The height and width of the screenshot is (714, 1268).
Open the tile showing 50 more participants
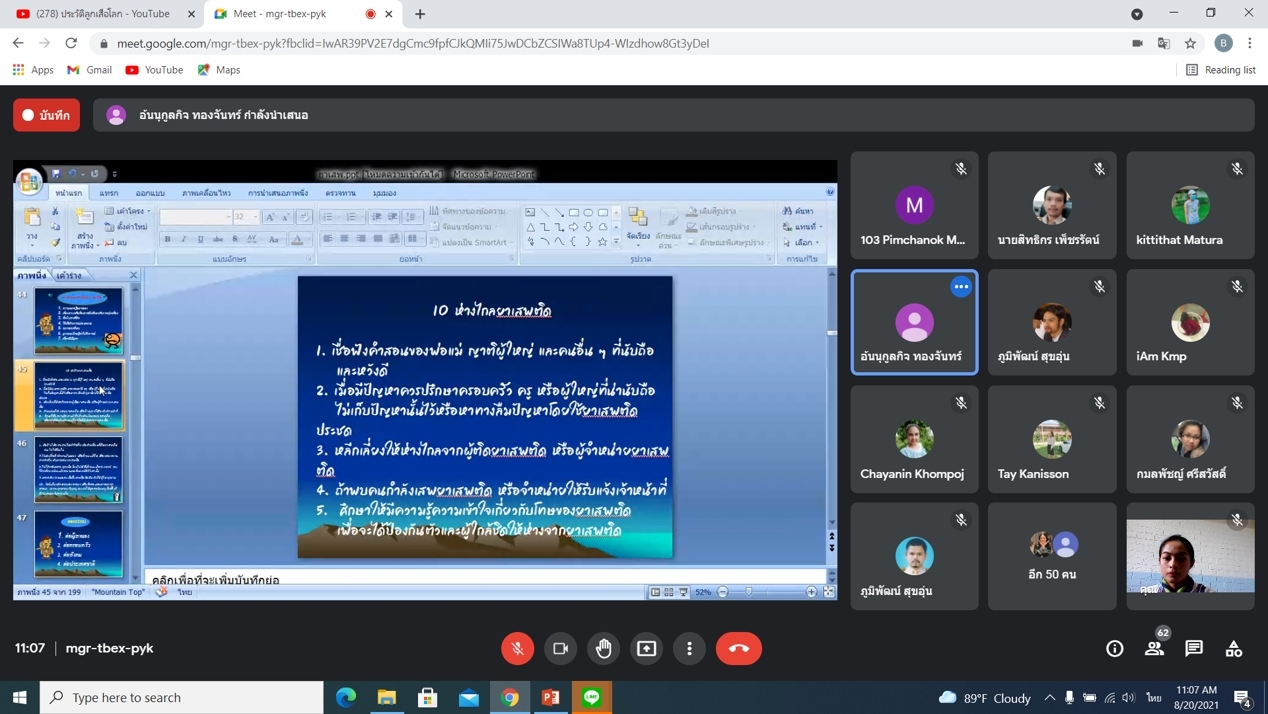coord(1052,556)
